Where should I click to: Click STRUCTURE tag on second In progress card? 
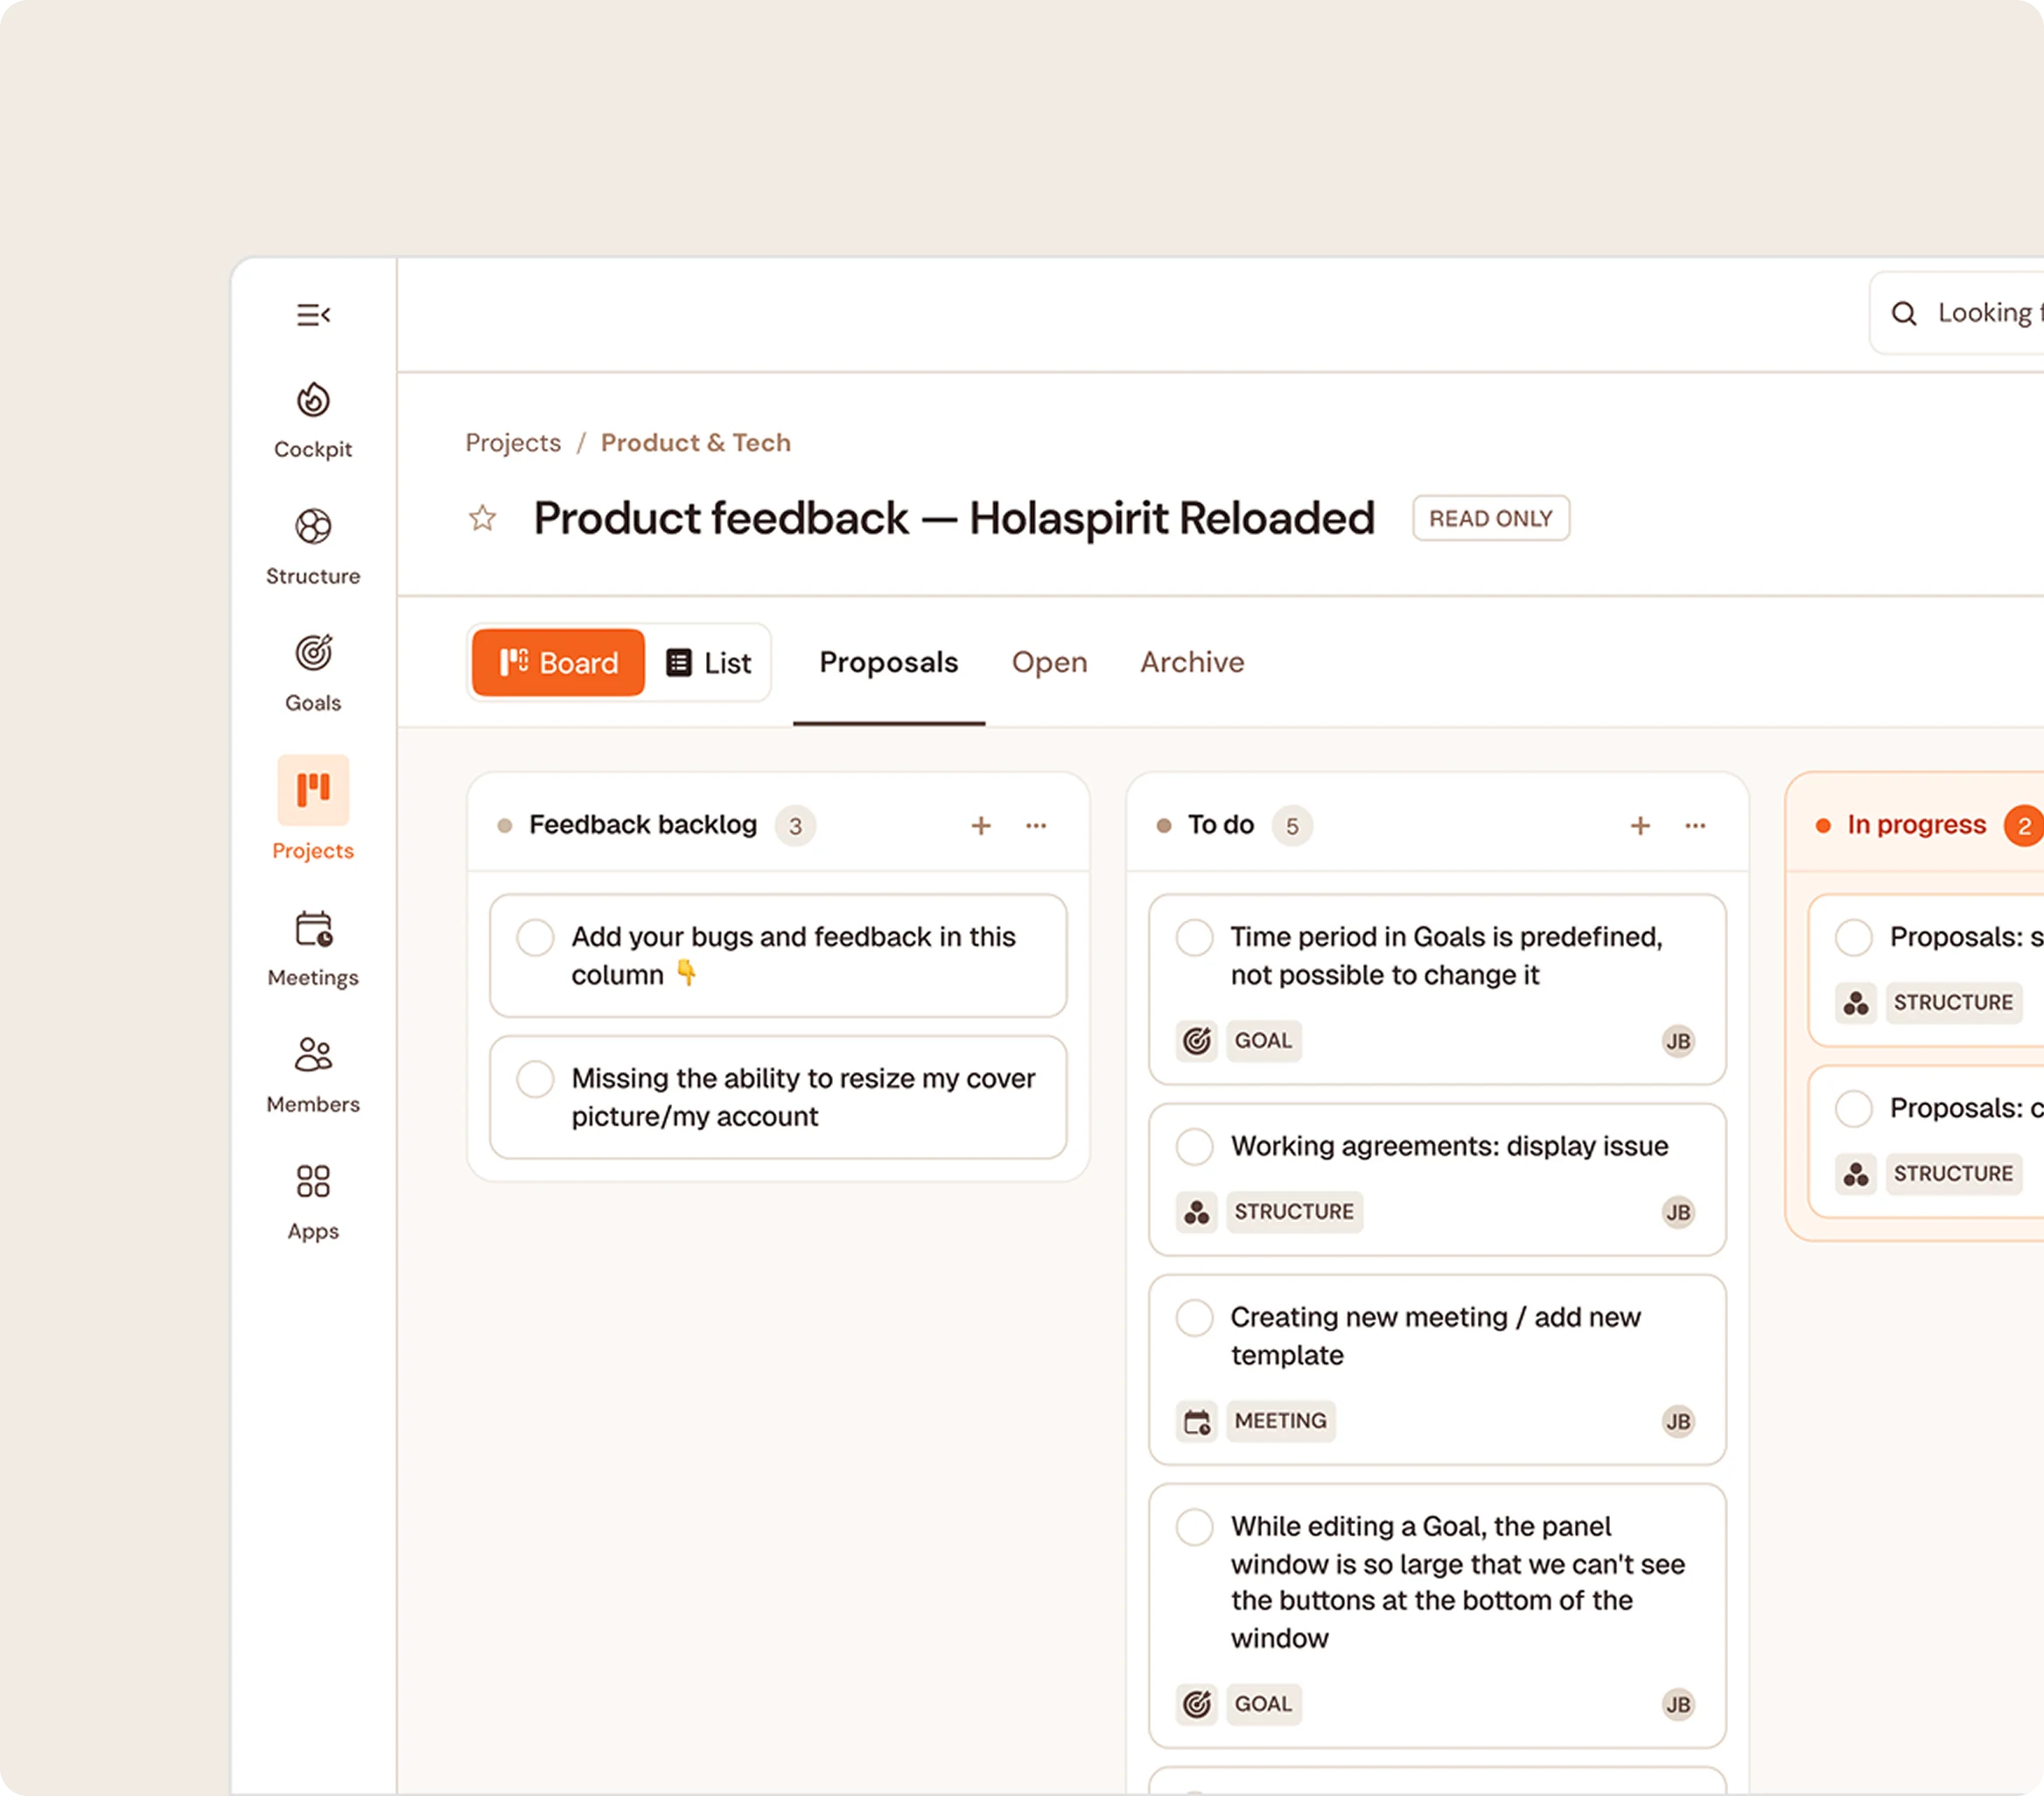[x=1953, y=1174]
